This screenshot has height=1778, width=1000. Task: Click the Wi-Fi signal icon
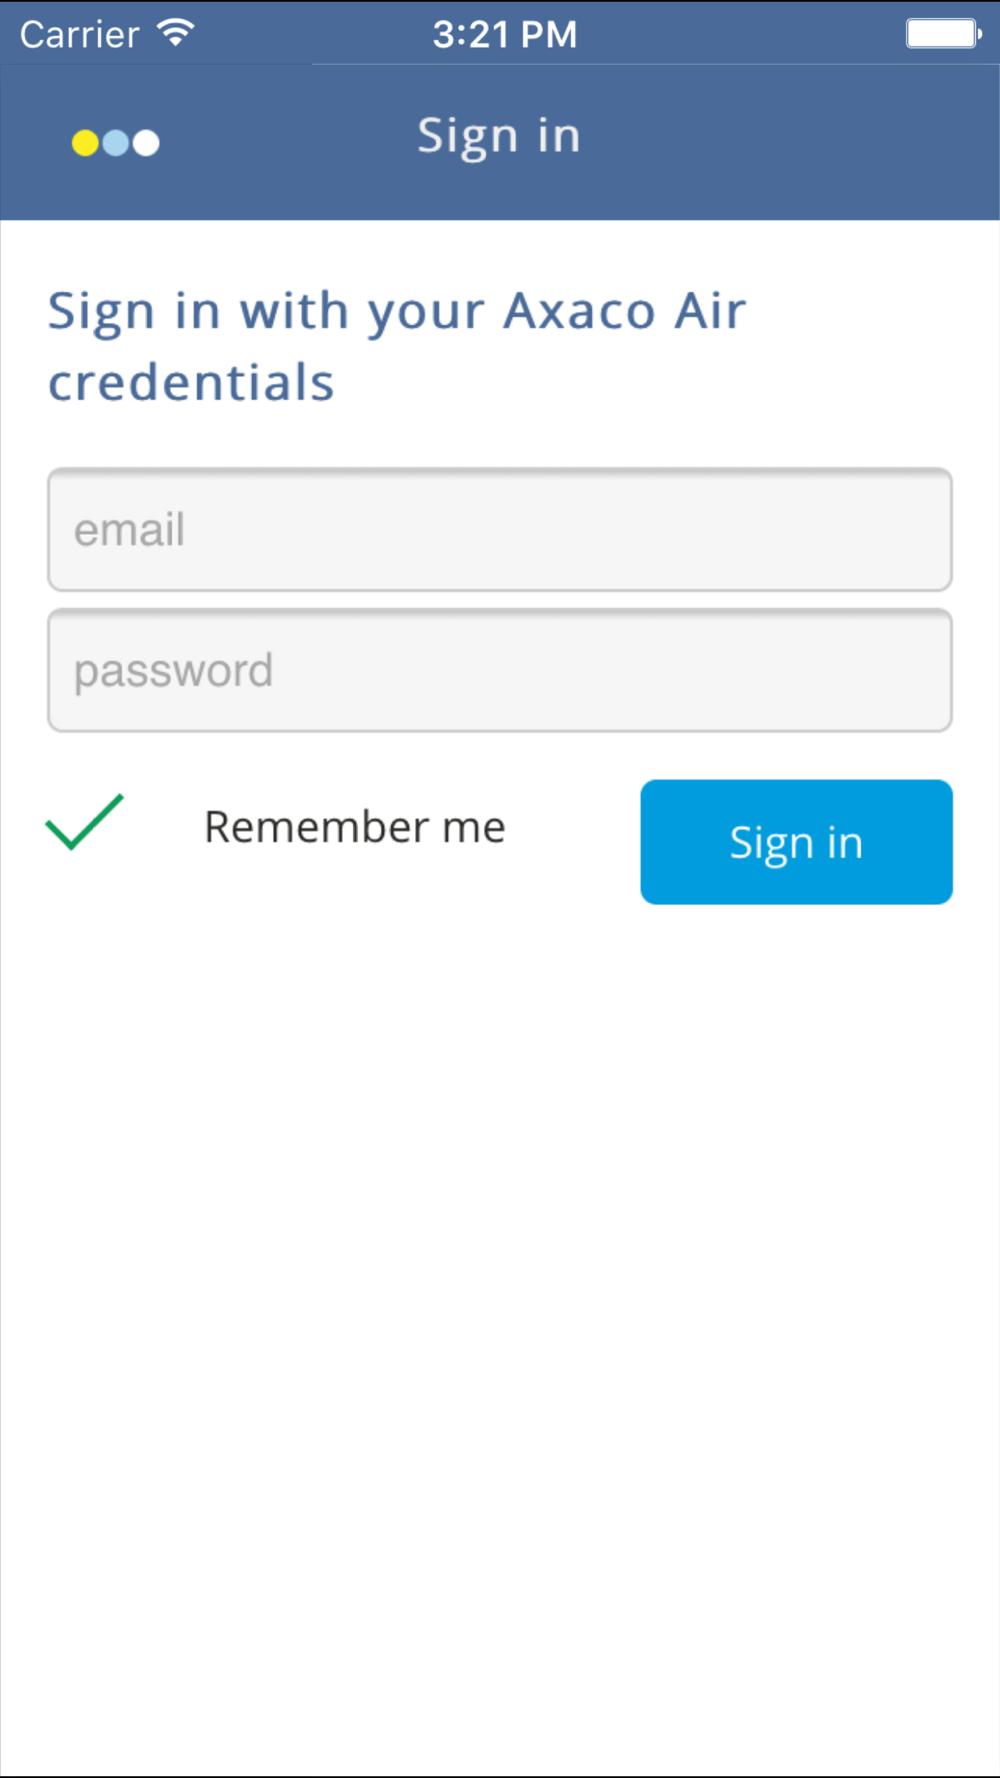(176, 34)
